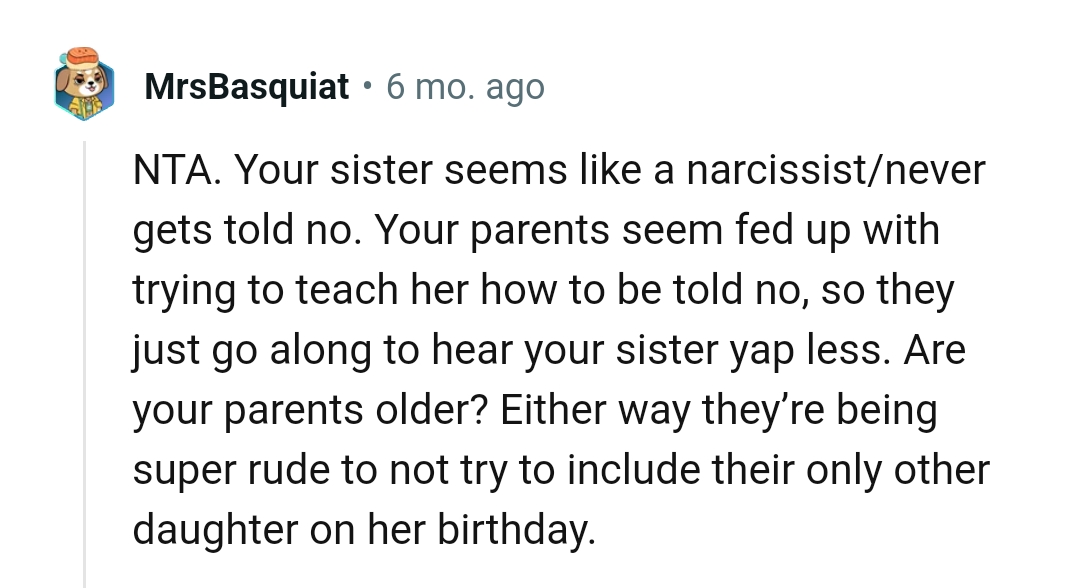Click the thread line below the avatar
The height and width of the screenshot is (588, 1080).
point(86,300)
